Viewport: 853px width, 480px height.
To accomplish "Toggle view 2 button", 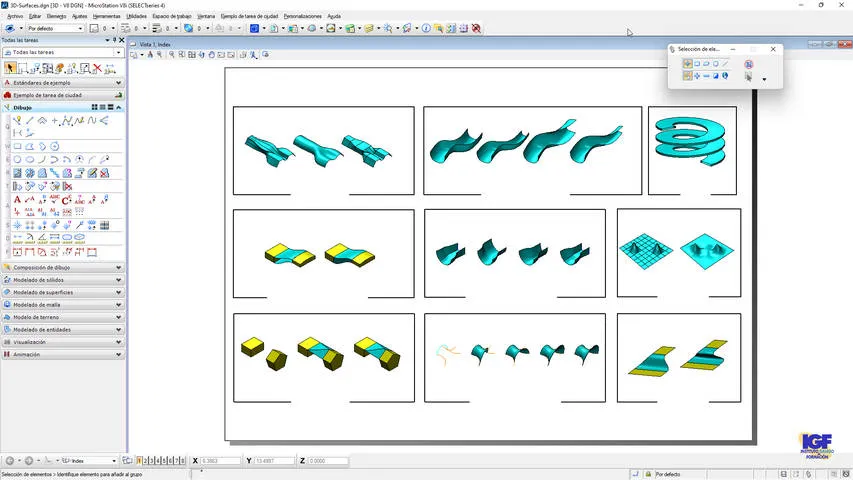I will 145,460.
